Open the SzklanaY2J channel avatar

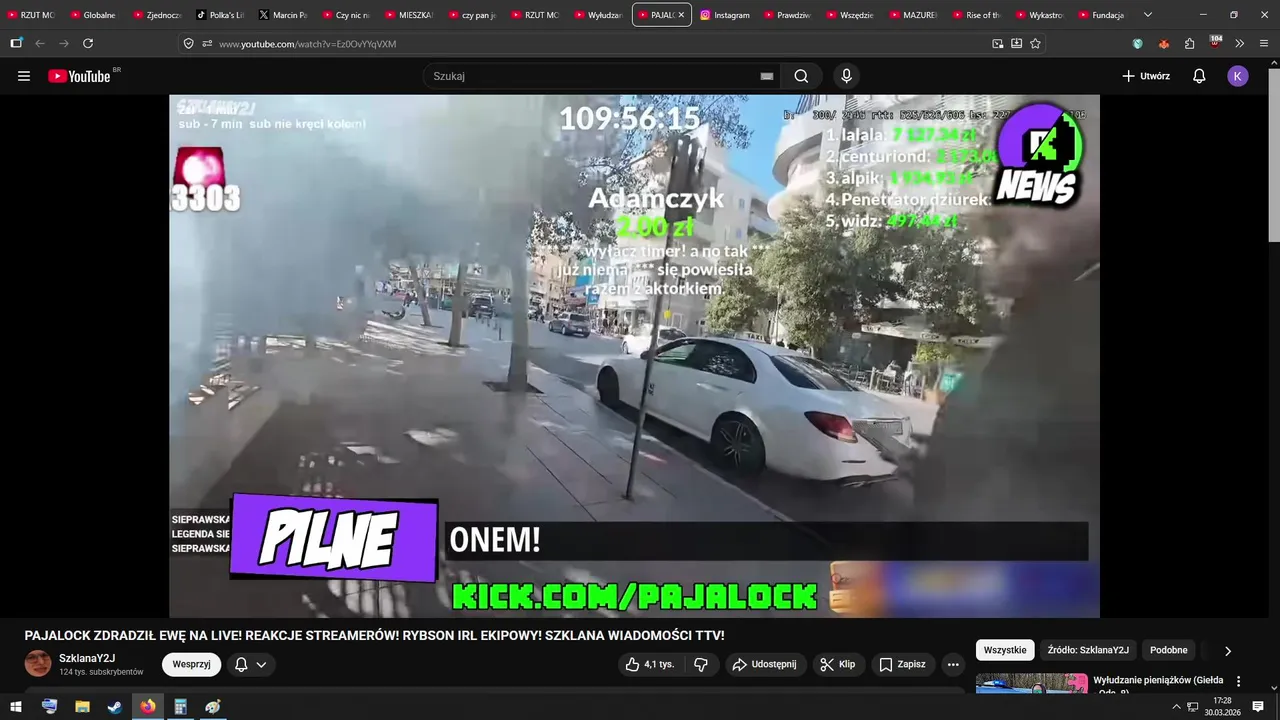38,664
